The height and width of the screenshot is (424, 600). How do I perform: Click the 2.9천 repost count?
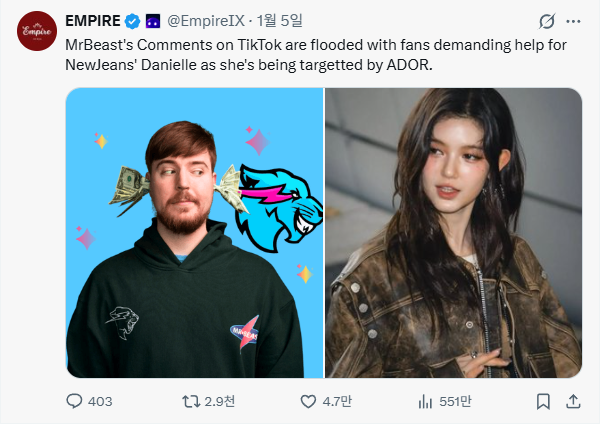click(220, 401)
